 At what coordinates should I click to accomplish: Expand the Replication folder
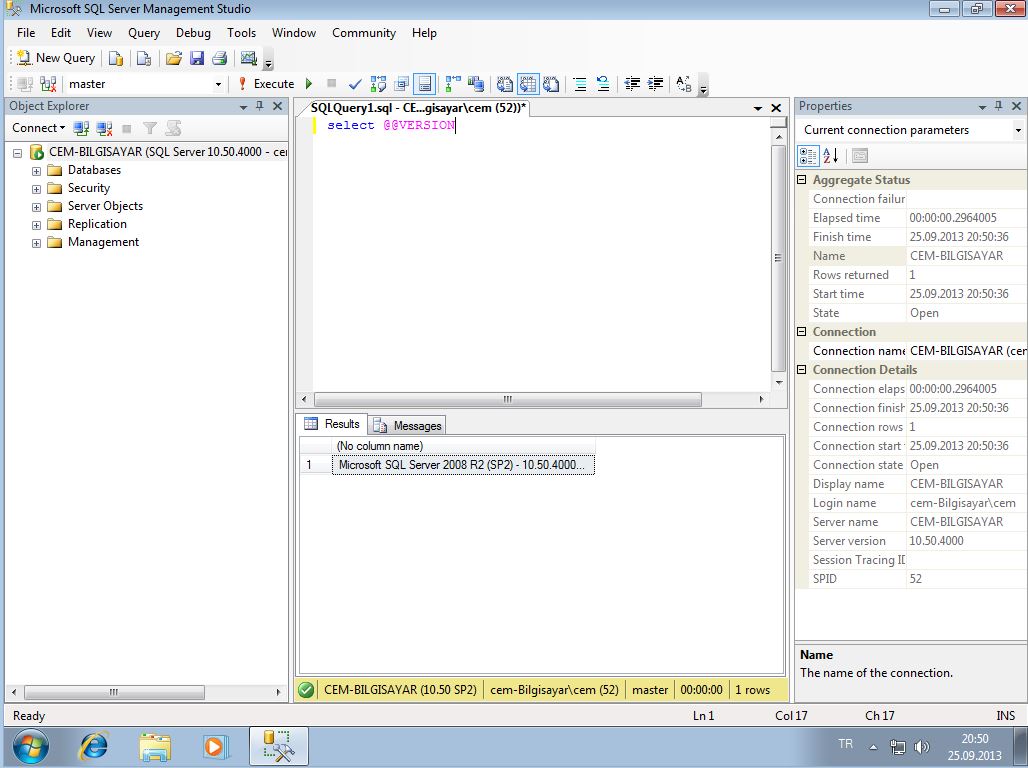coord(36,225)
